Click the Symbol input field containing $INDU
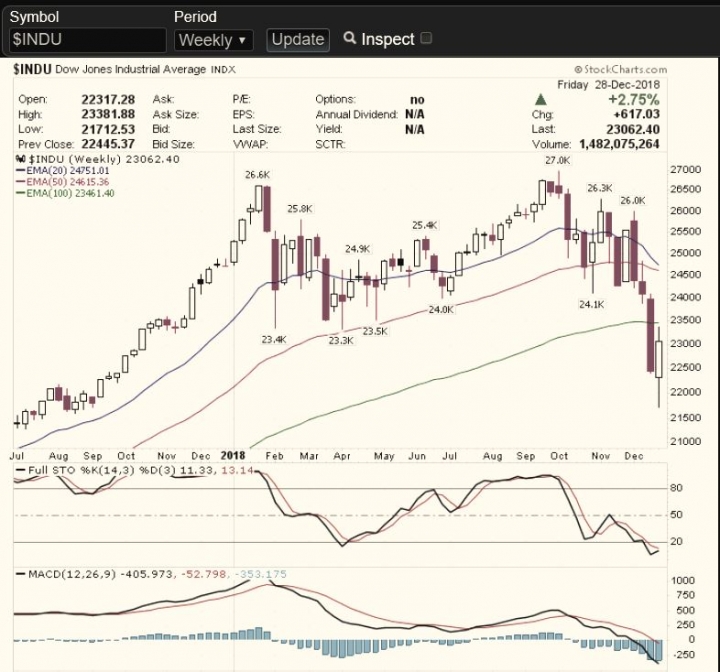 coord(88,40)
